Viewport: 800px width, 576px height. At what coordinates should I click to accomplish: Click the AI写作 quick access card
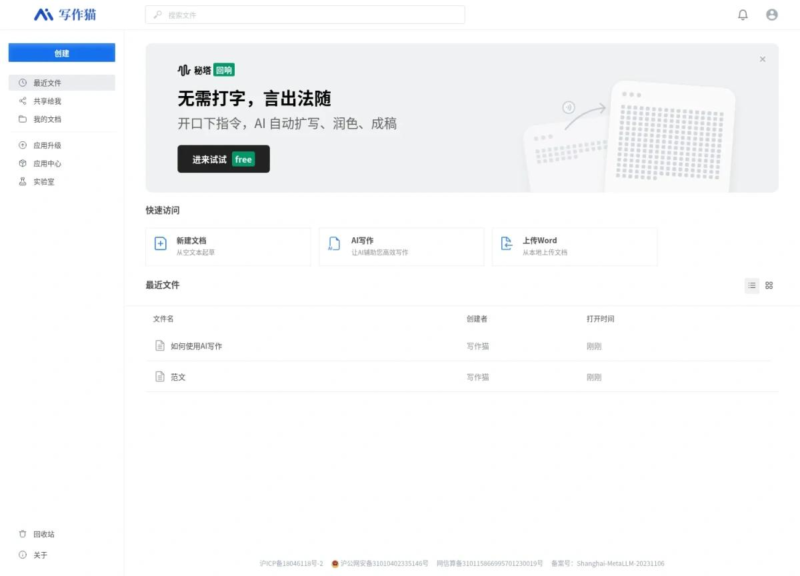401,246
